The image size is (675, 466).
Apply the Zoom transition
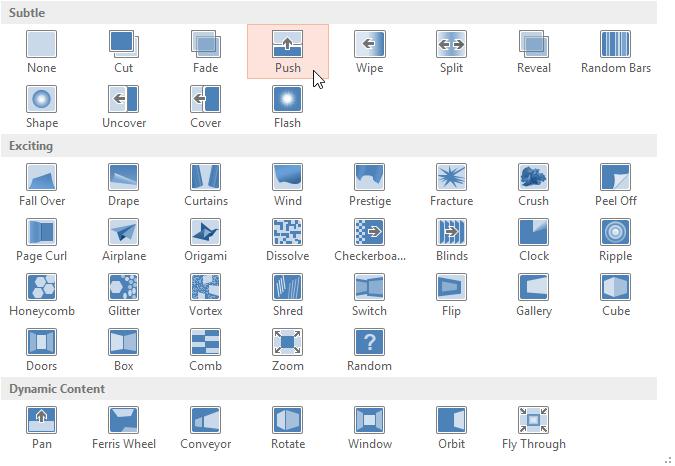[288, 350]
